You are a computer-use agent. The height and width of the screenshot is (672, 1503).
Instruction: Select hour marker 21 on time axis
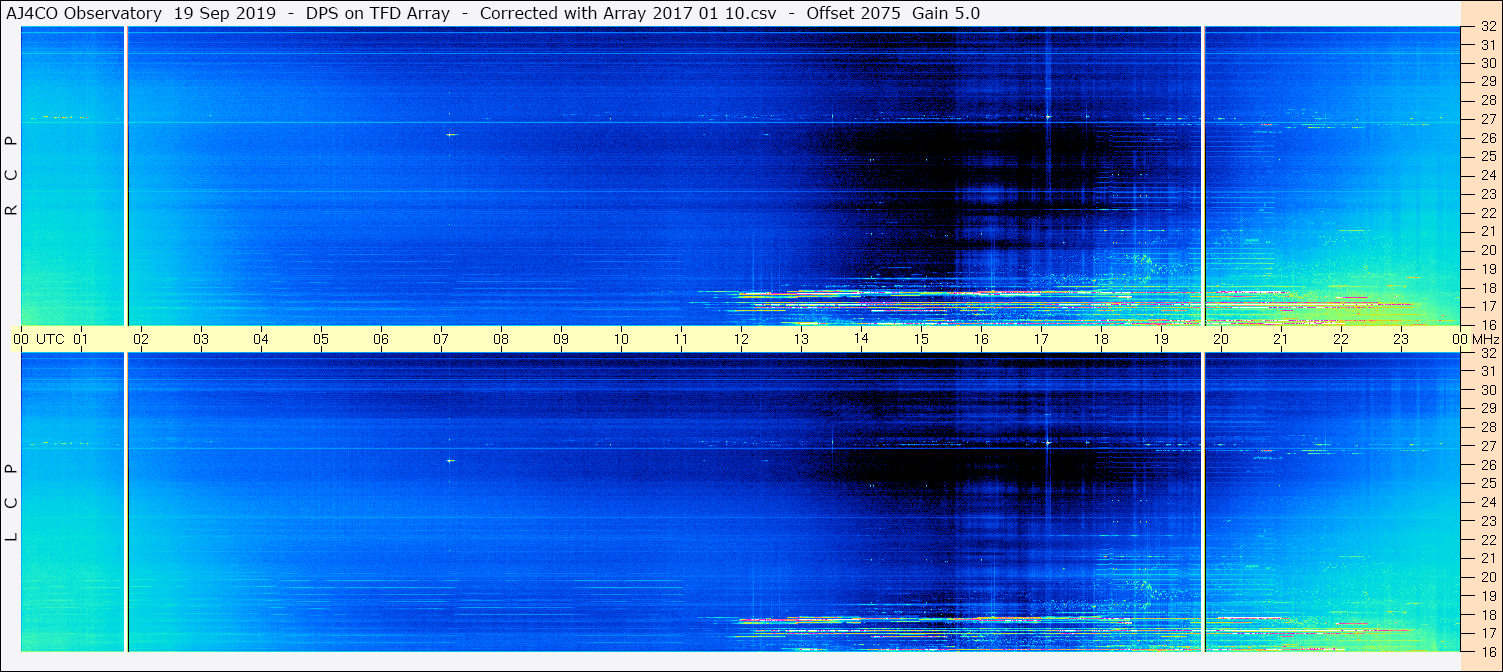click(1281, 340)
